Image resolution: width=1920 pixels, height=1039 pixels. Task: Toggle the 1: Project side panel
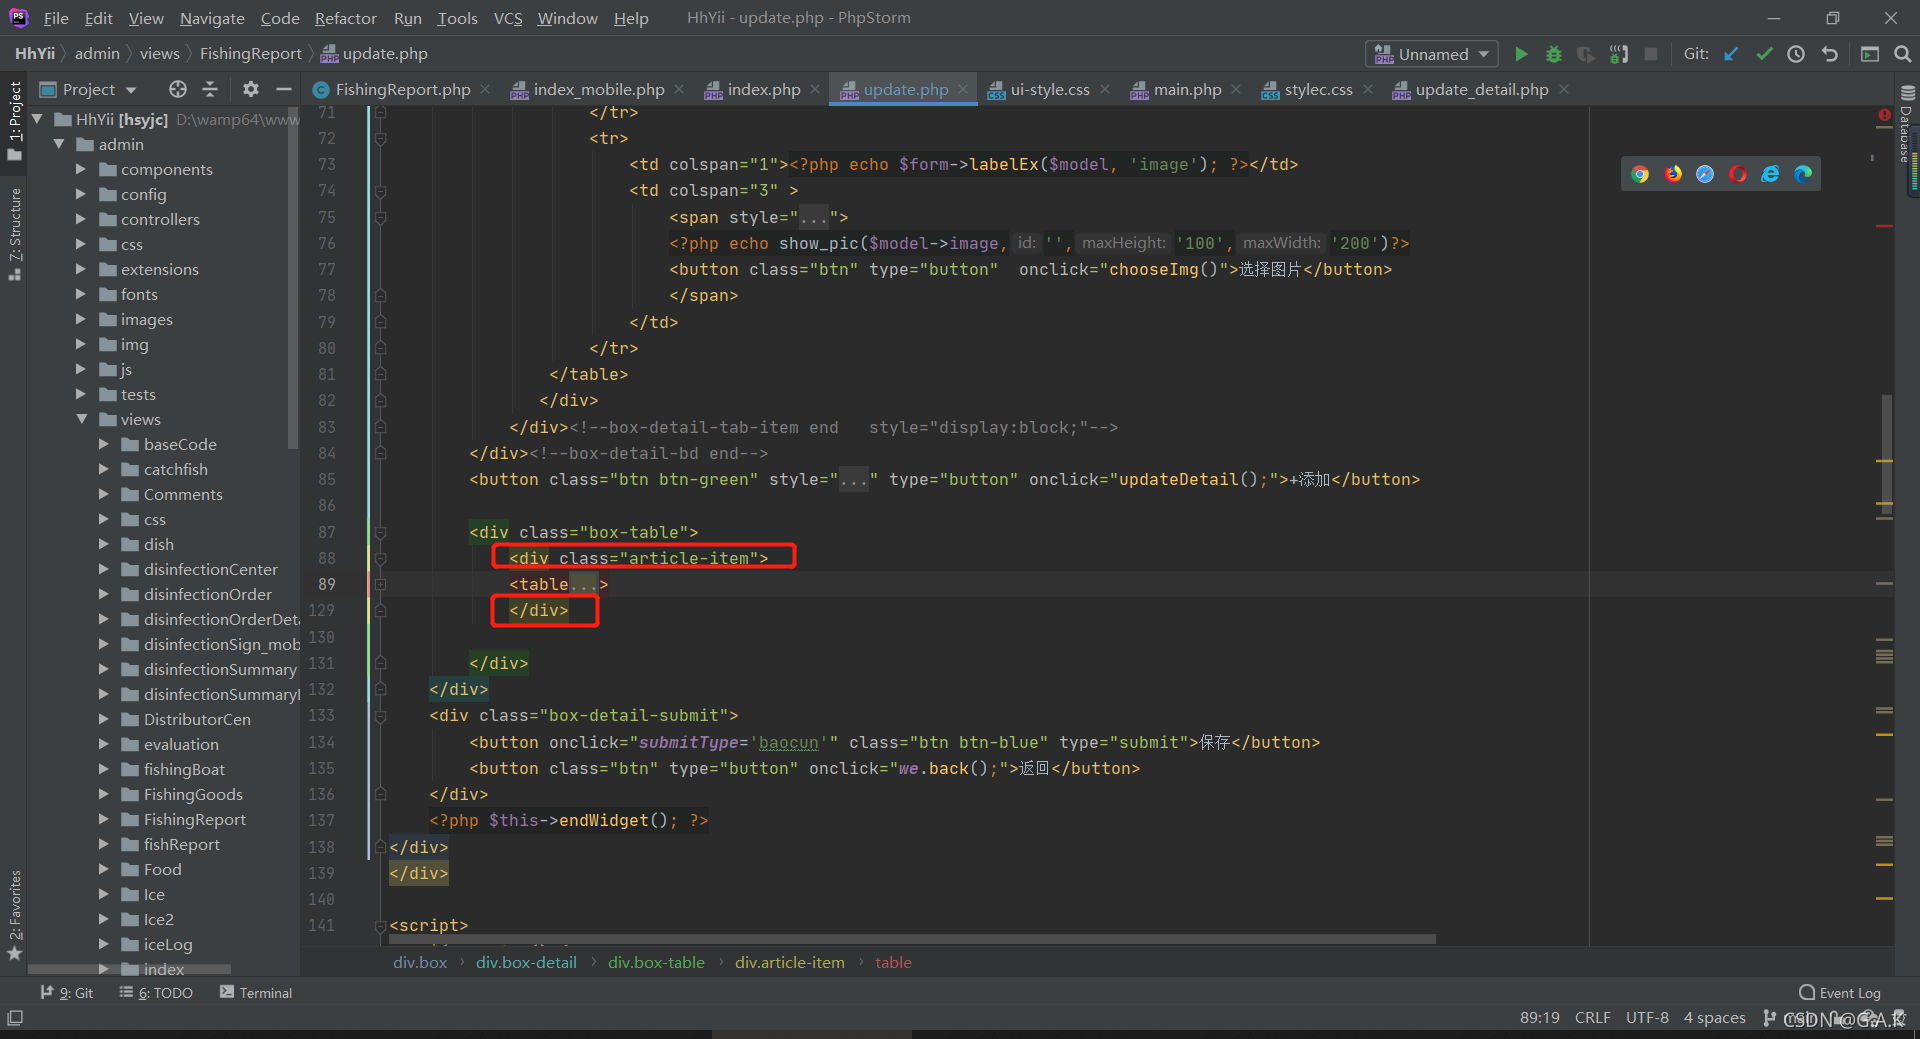point(14,120)
